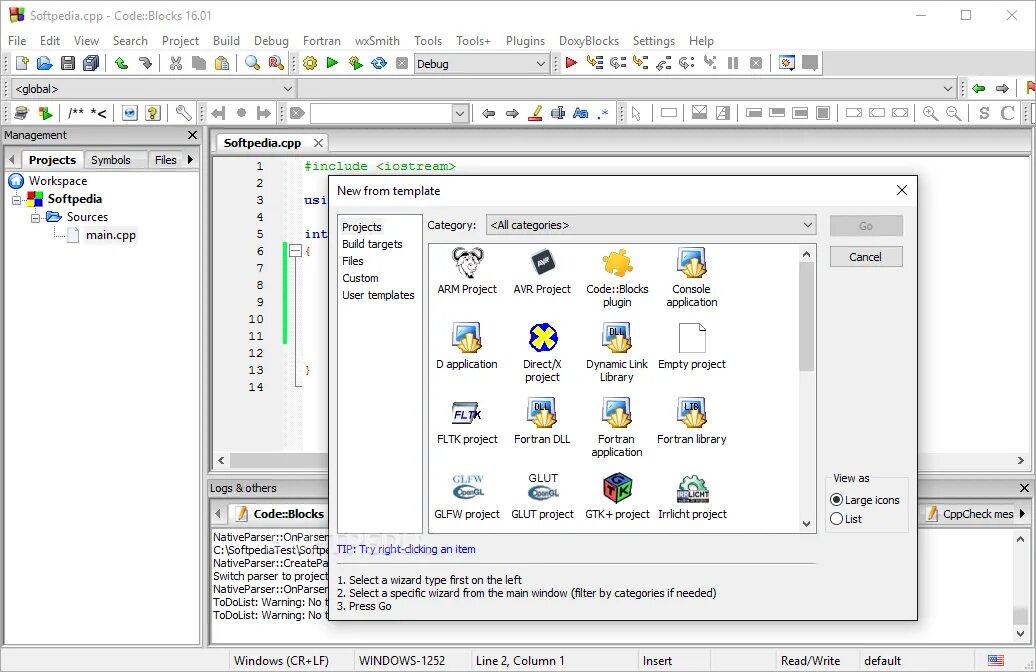Select the Softpedia.cpp editor tab
Screen dimensions: 1036x672
[262, 143]
